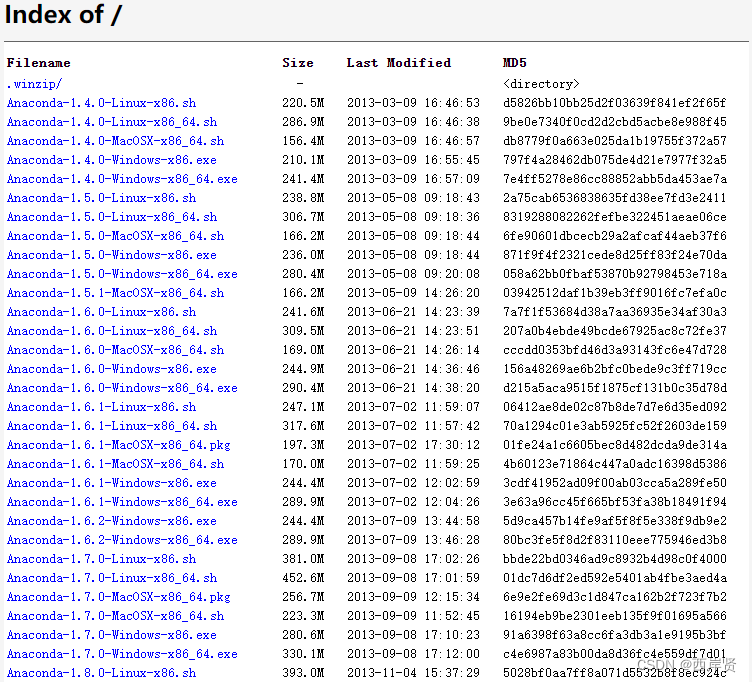Download Anaconda-1.5.0-Windows-x86.exe

point(112,255)
